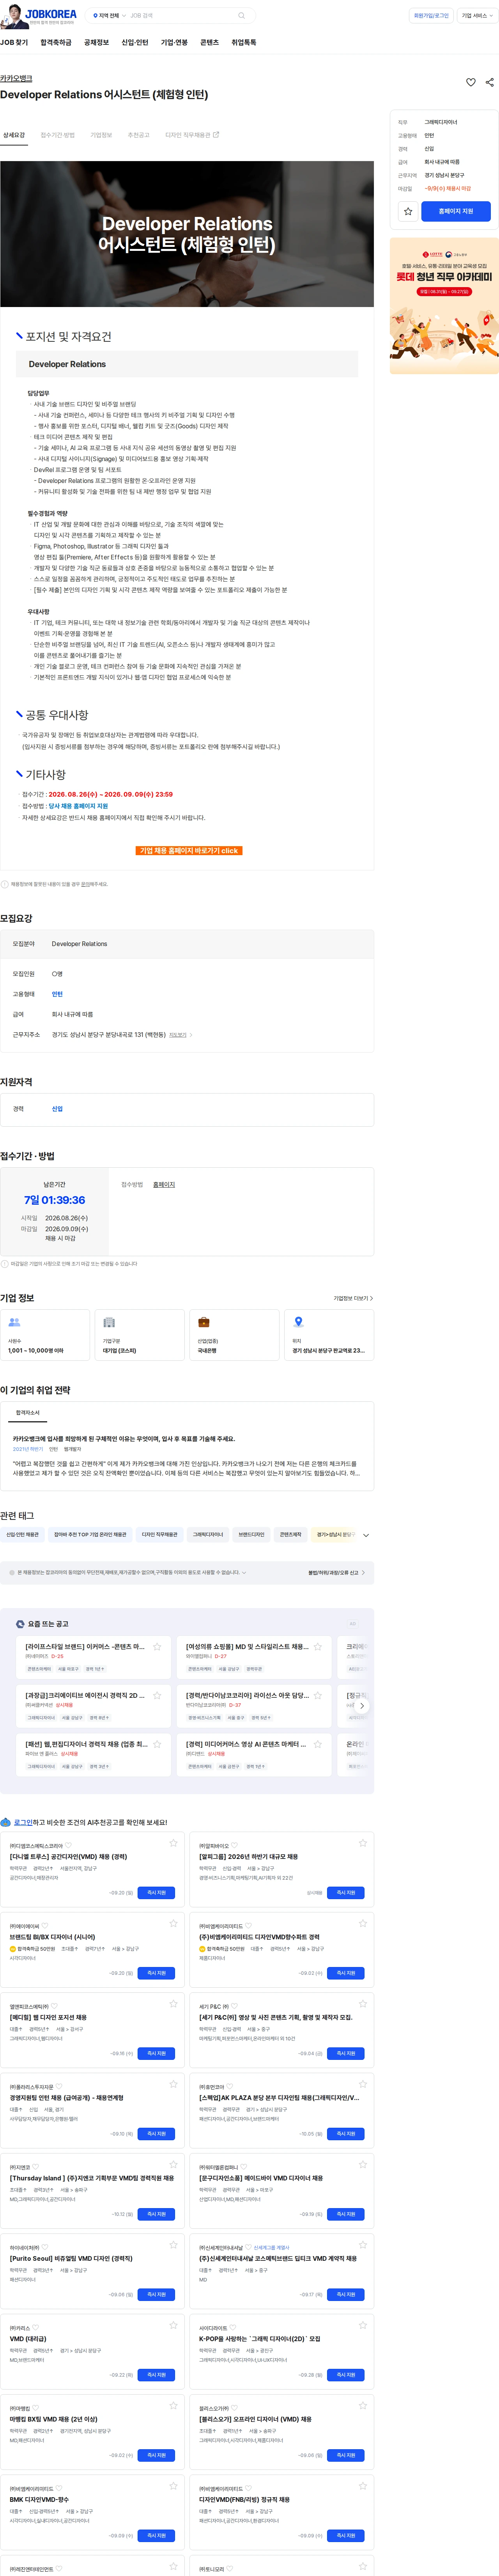Open the 합격축하금 menu
The height and width of the screenshot is (2576, 499).
click(56, 43)
